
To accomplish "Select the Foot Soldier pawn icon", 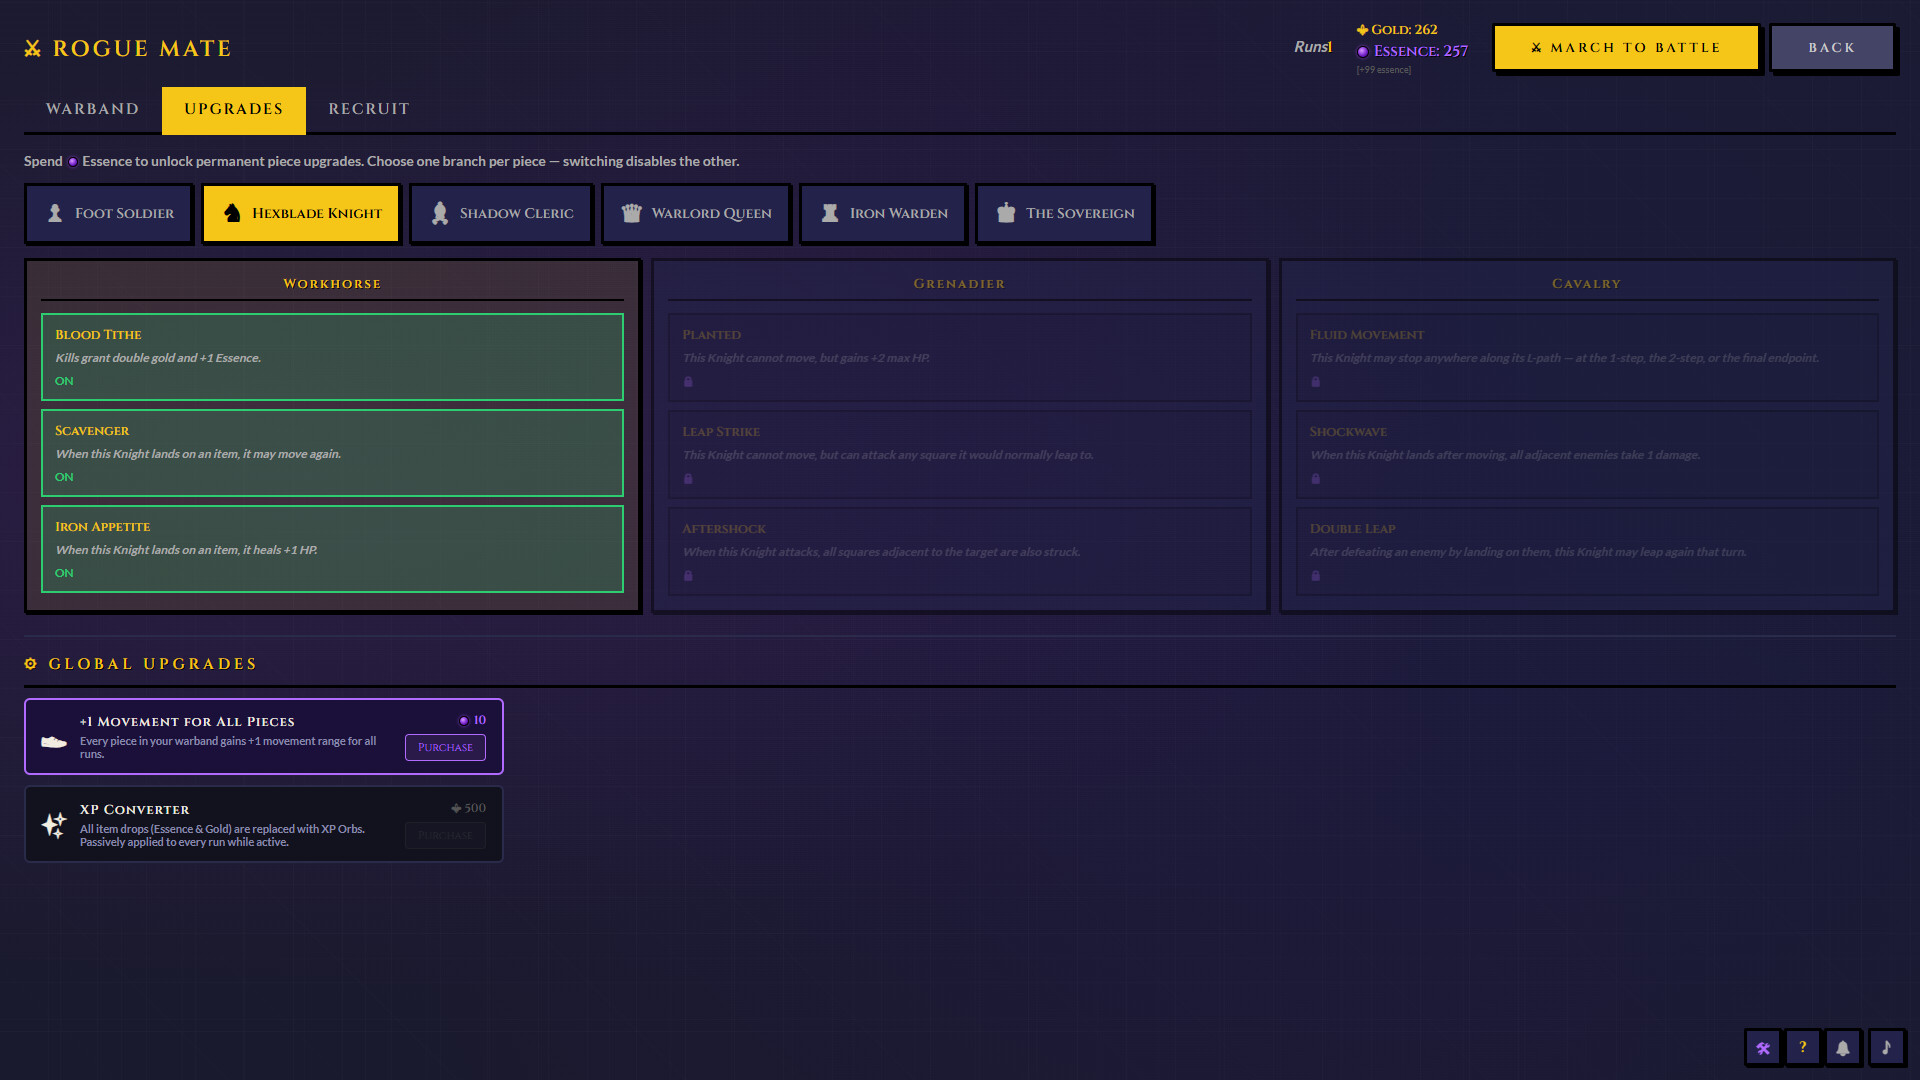I will 53,213.
